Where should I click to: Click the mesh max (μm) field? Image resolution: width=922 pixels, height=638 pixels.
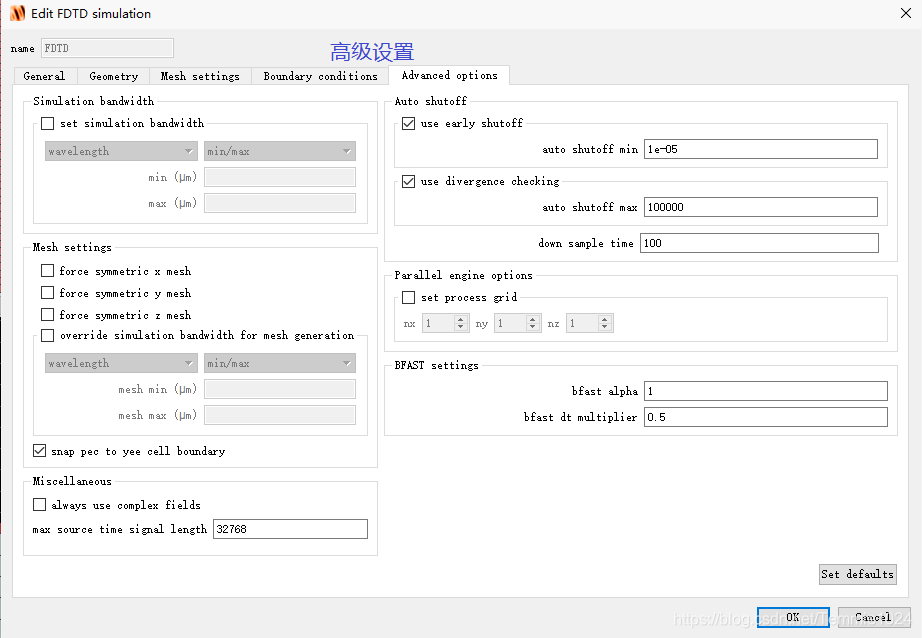(x=280, y=415)
